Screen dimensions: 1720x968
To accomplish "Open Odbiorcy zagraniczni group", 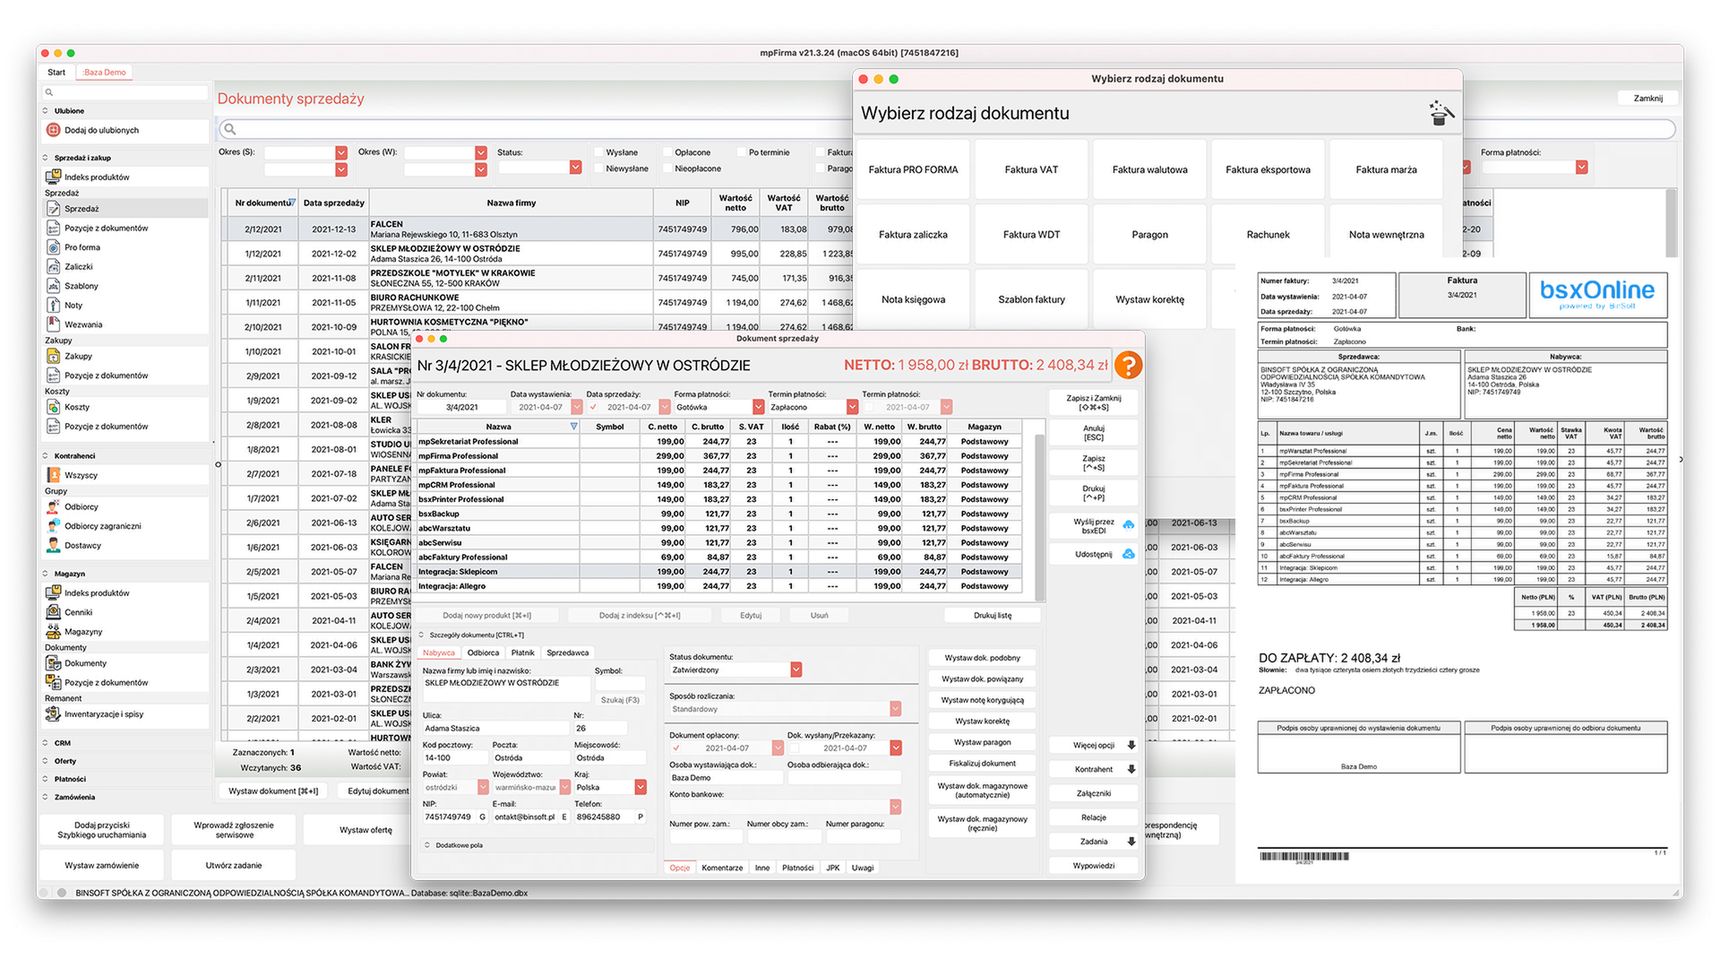I will pyautogui.click(x=102, y=526).
